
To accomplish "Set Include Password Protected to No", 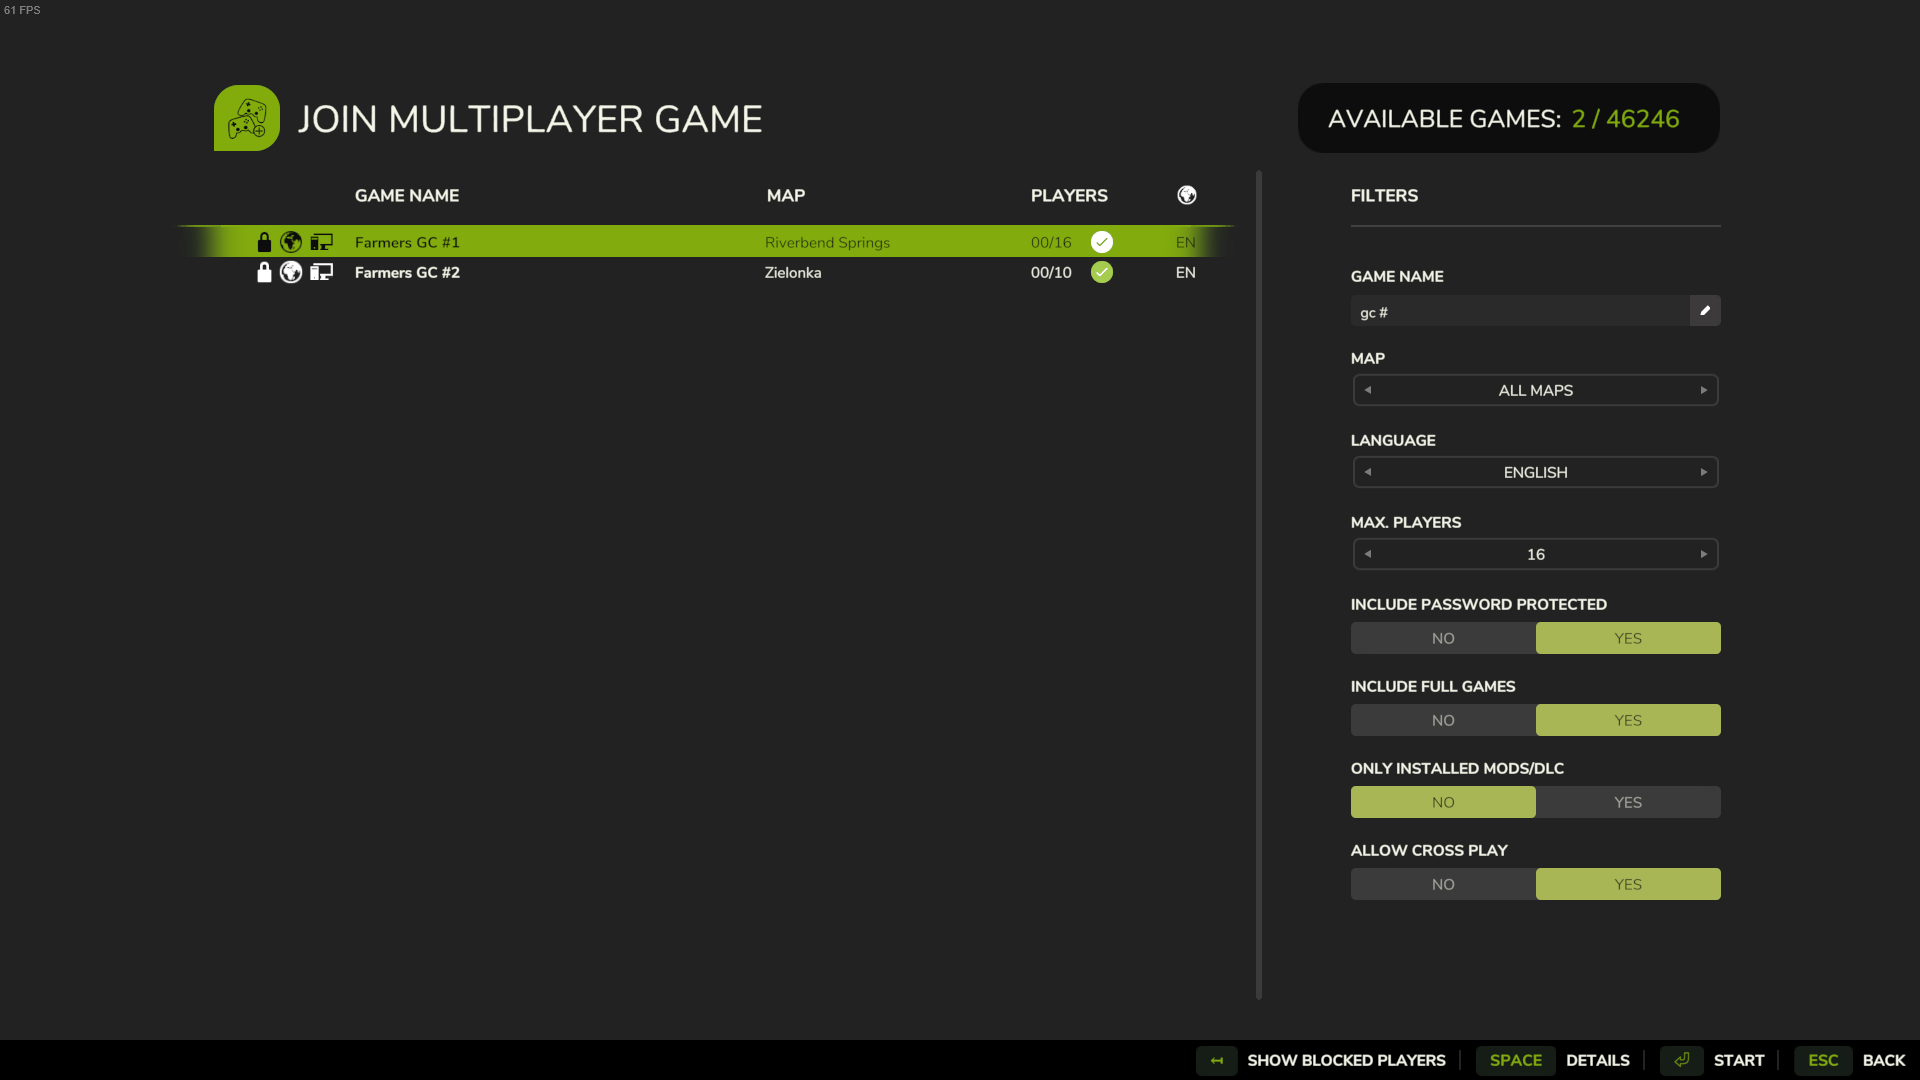I will [x=1442, y=638].
